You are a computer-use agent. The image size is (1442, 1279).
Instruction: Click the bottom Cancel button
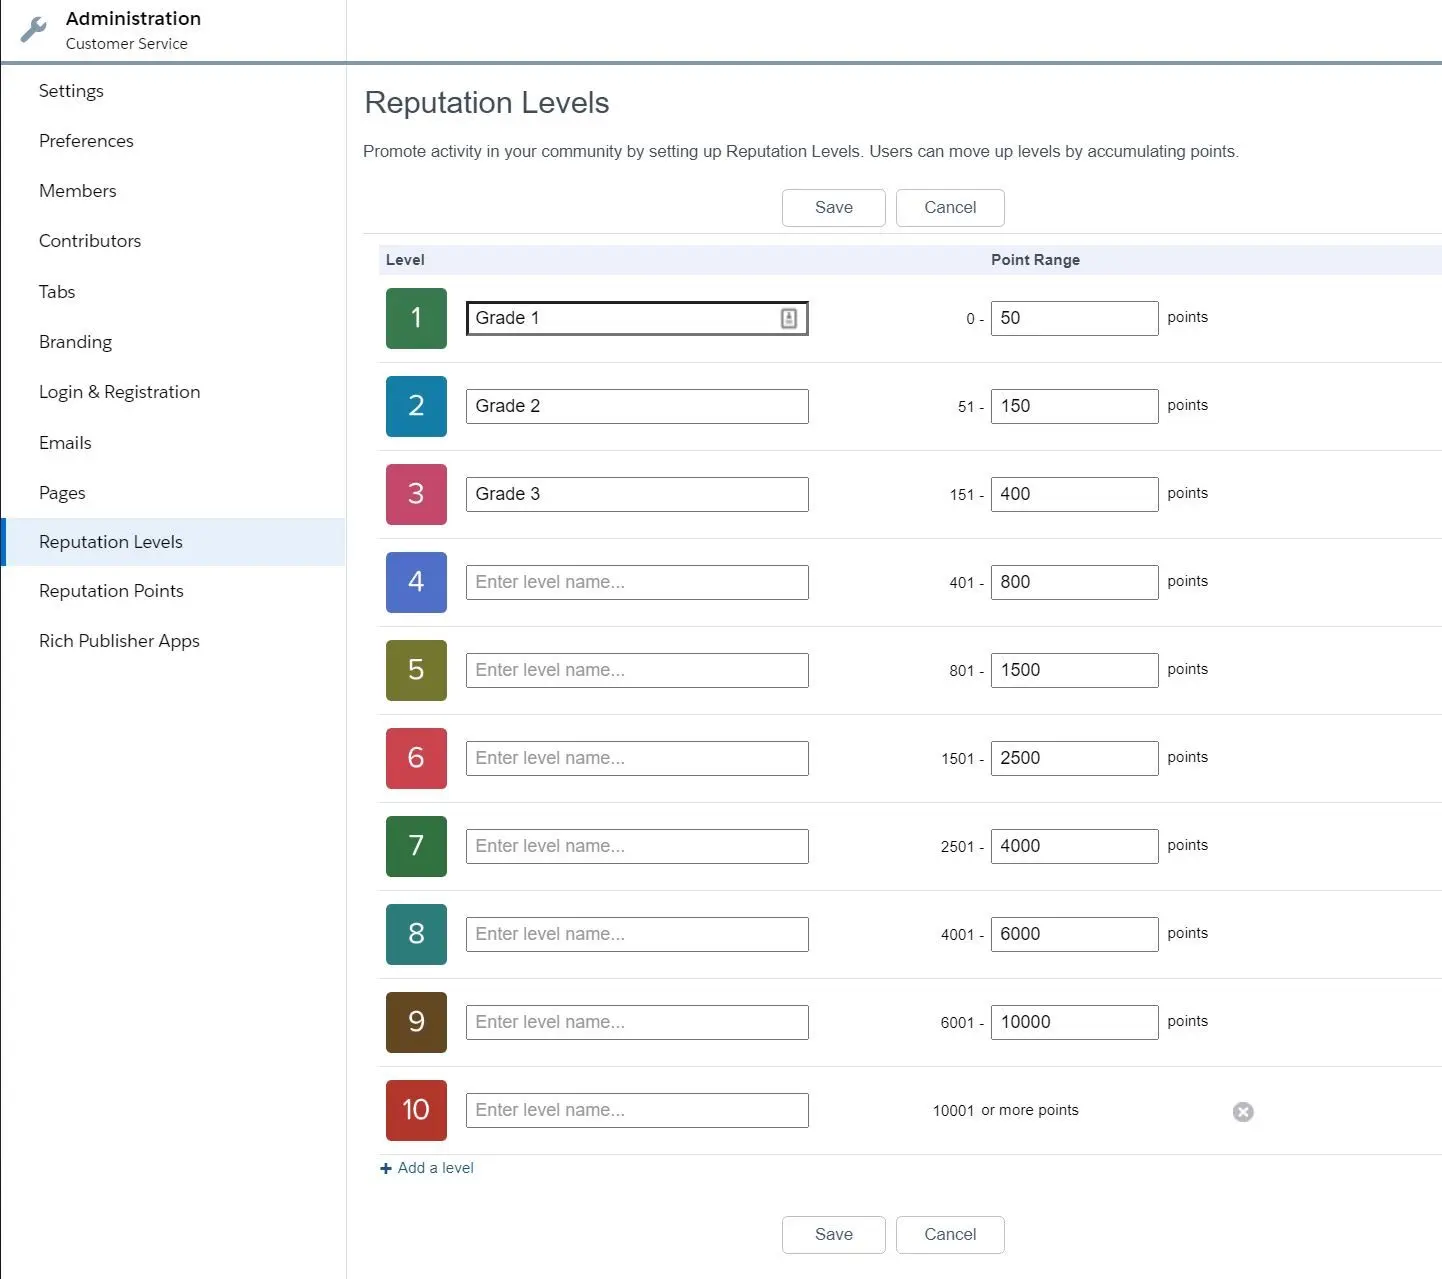tap(950, 1235)
